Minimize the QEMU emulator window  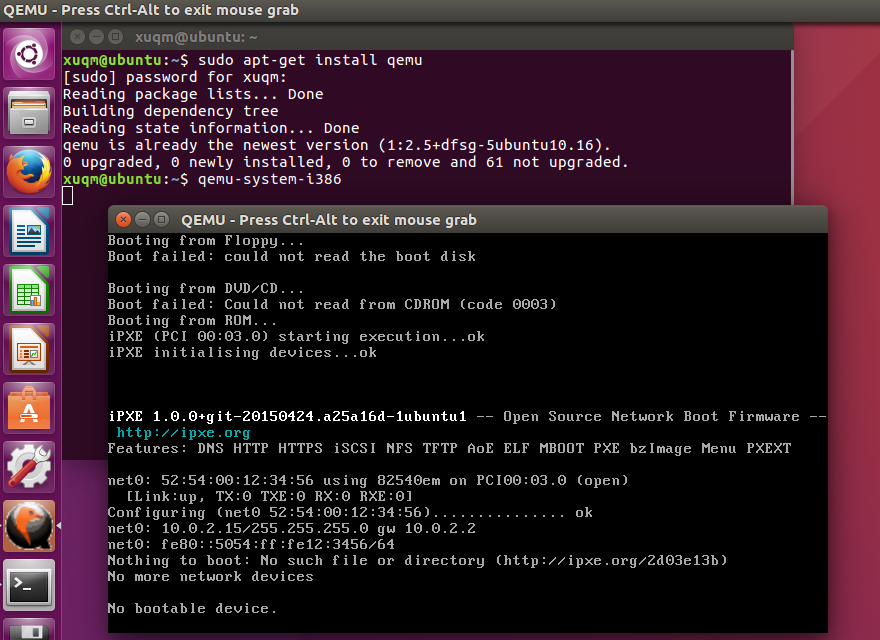[x=143, y=220]
